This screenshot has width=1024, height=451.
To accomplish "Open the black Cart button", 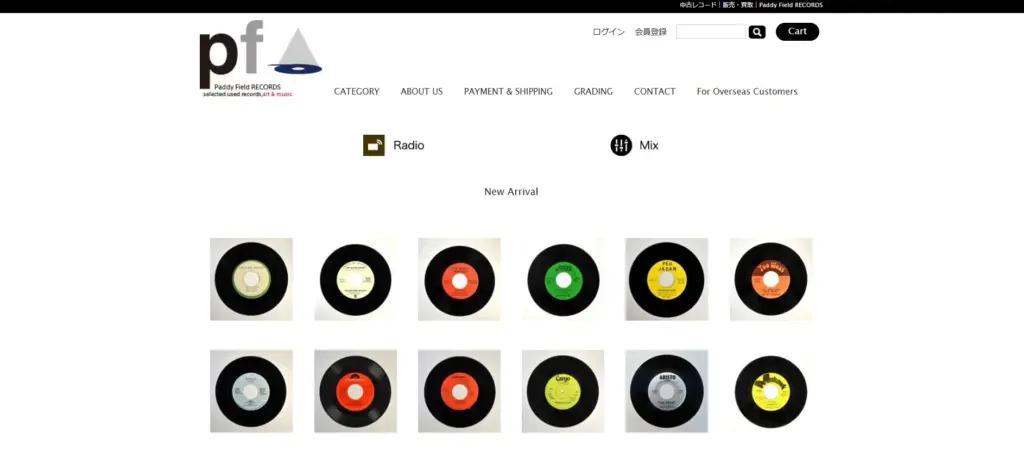I will (x=797, y=32).
